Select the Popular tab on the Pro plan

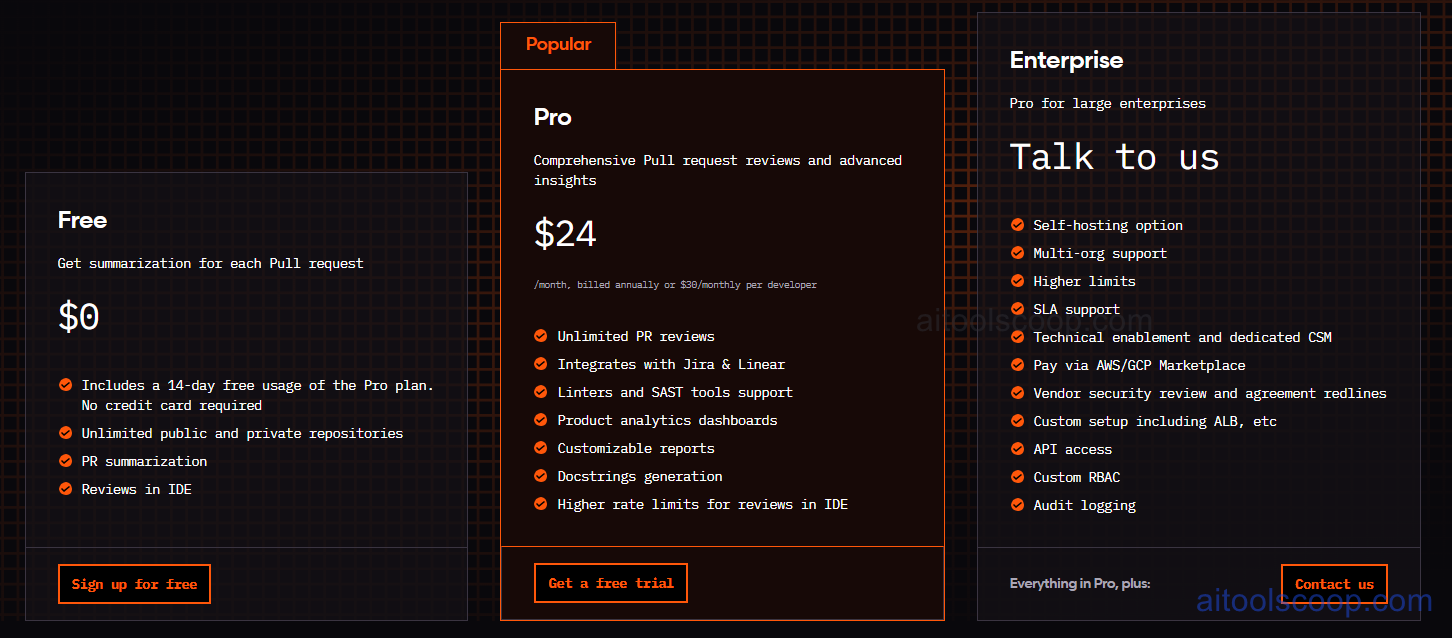[x=558, y=44]
